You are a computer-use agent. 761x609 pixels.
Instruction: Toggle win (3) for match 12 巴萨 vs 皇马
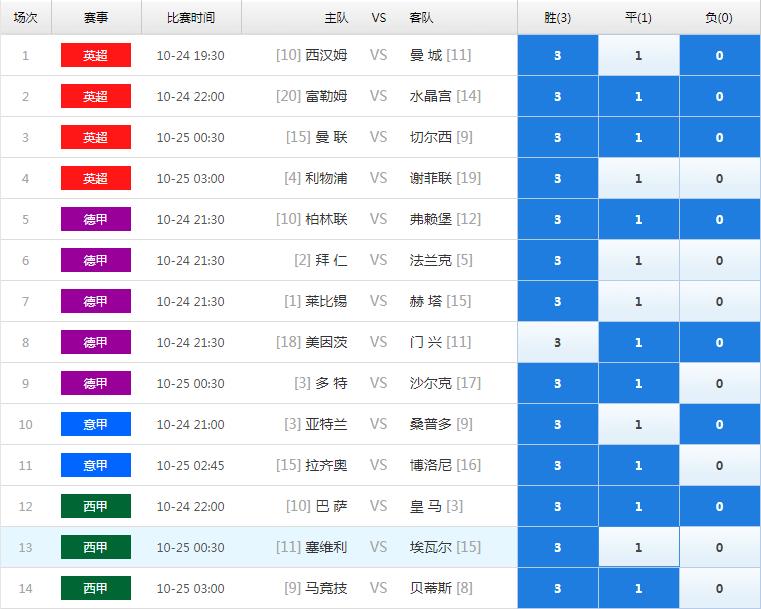coord(558,506)
